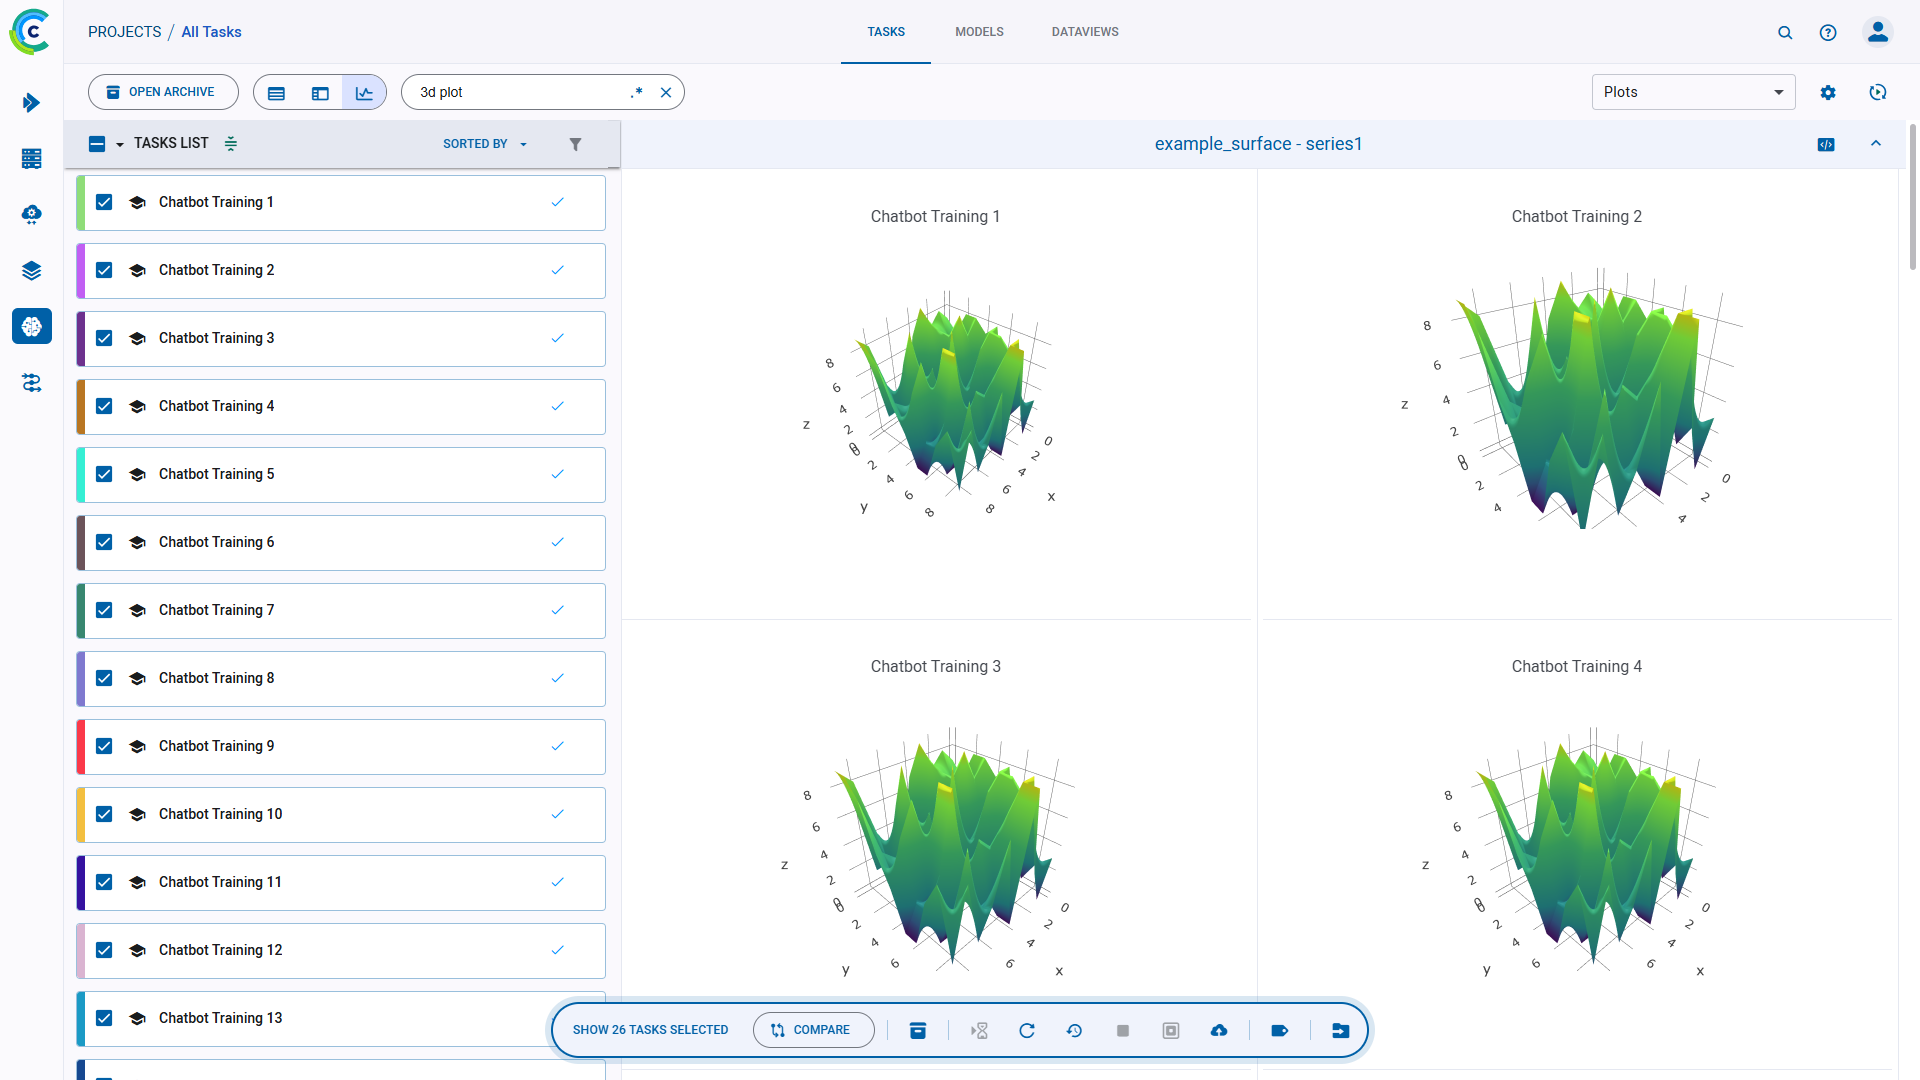Open the task list filter funnel

coord(575,144)
